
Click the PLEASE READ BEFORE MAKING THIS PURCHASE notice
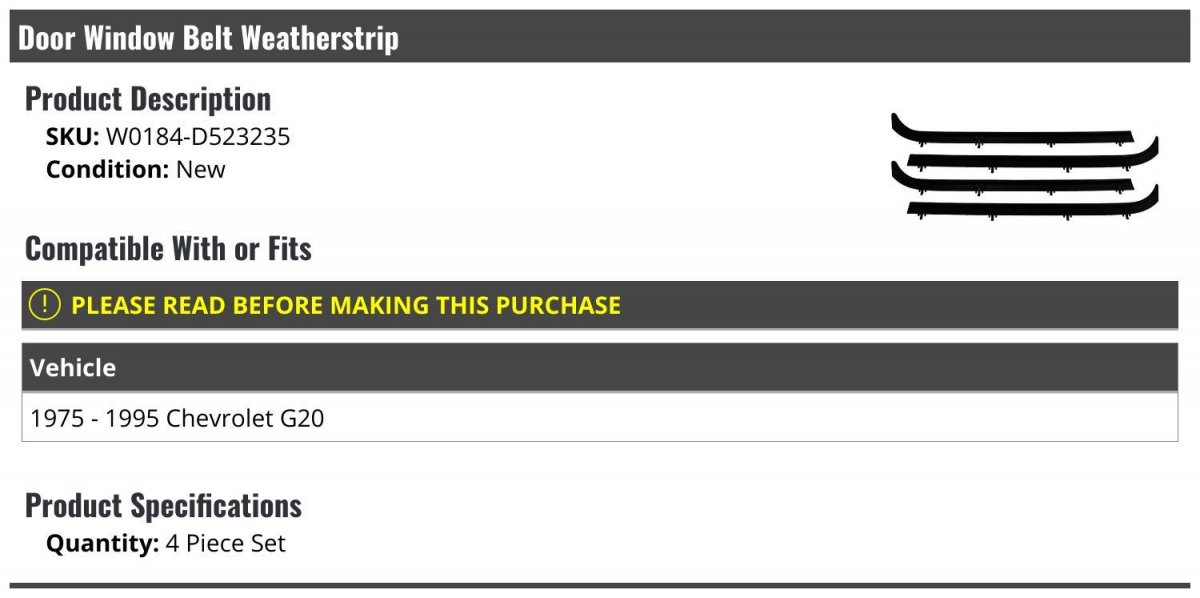346,305
